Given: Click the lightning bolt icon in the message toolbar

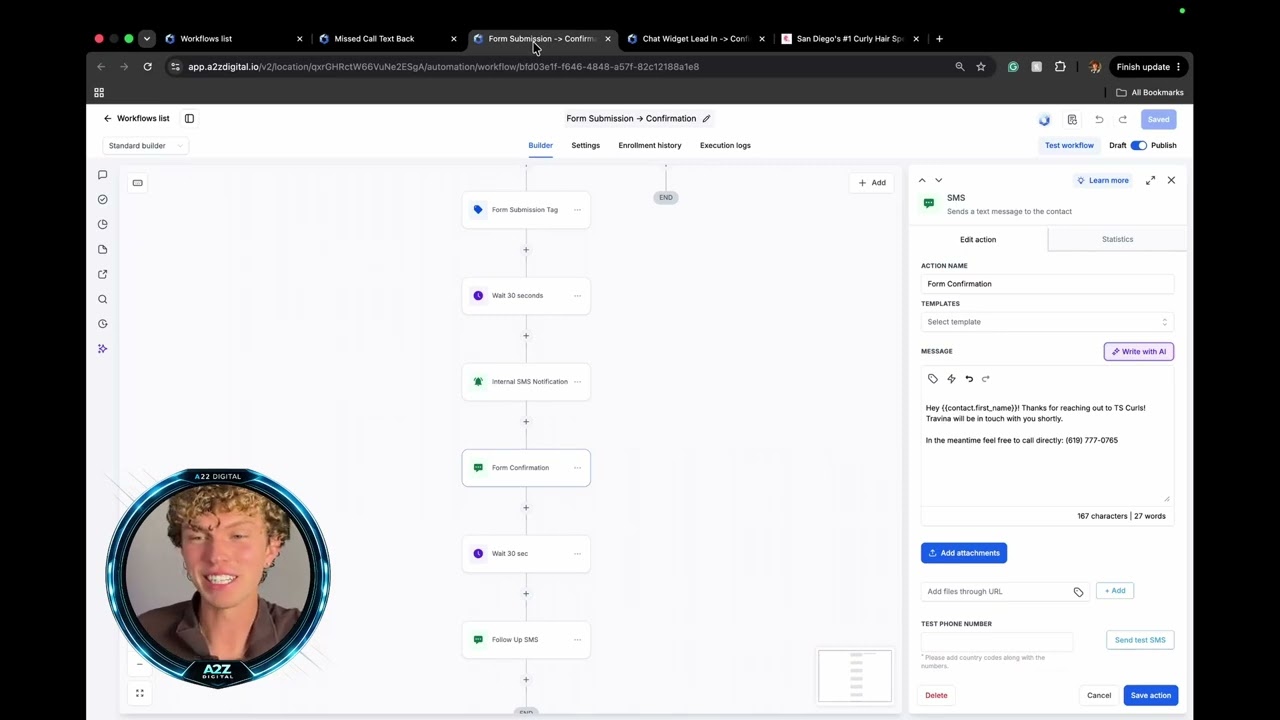Looking at the screenshot, I should 951,379.
